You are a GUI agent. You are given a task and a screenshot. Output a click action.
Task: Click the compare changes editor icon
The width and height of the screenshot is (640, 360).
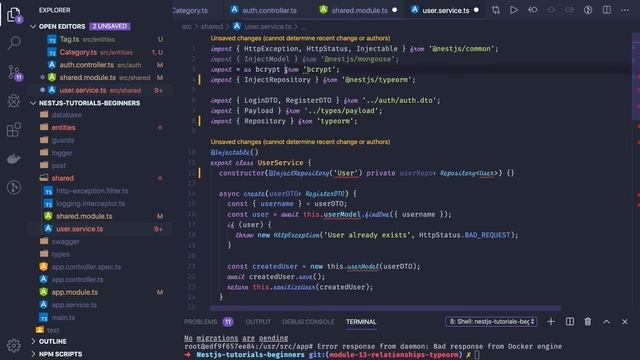[496, 10]
